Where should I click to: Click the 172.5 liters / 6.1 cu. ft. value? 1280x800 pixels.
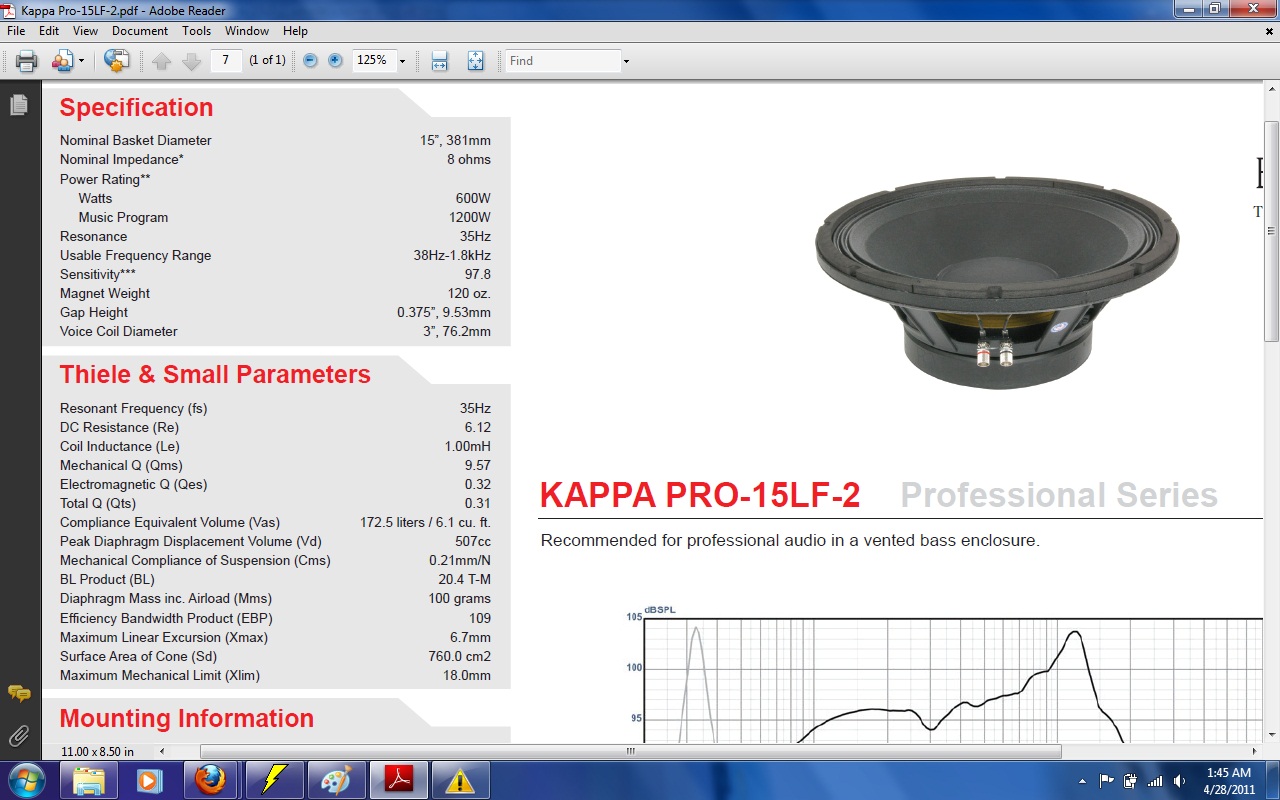click(x=425, y=522)
